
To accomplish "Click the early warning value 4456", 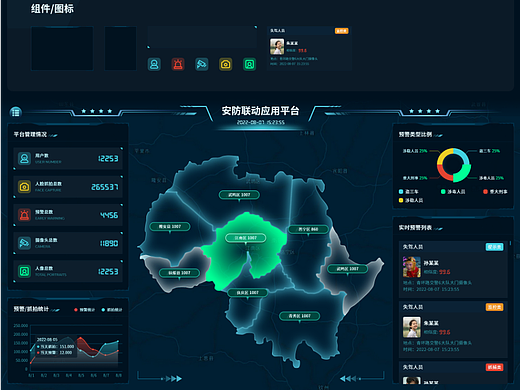I will click(109, 215).
